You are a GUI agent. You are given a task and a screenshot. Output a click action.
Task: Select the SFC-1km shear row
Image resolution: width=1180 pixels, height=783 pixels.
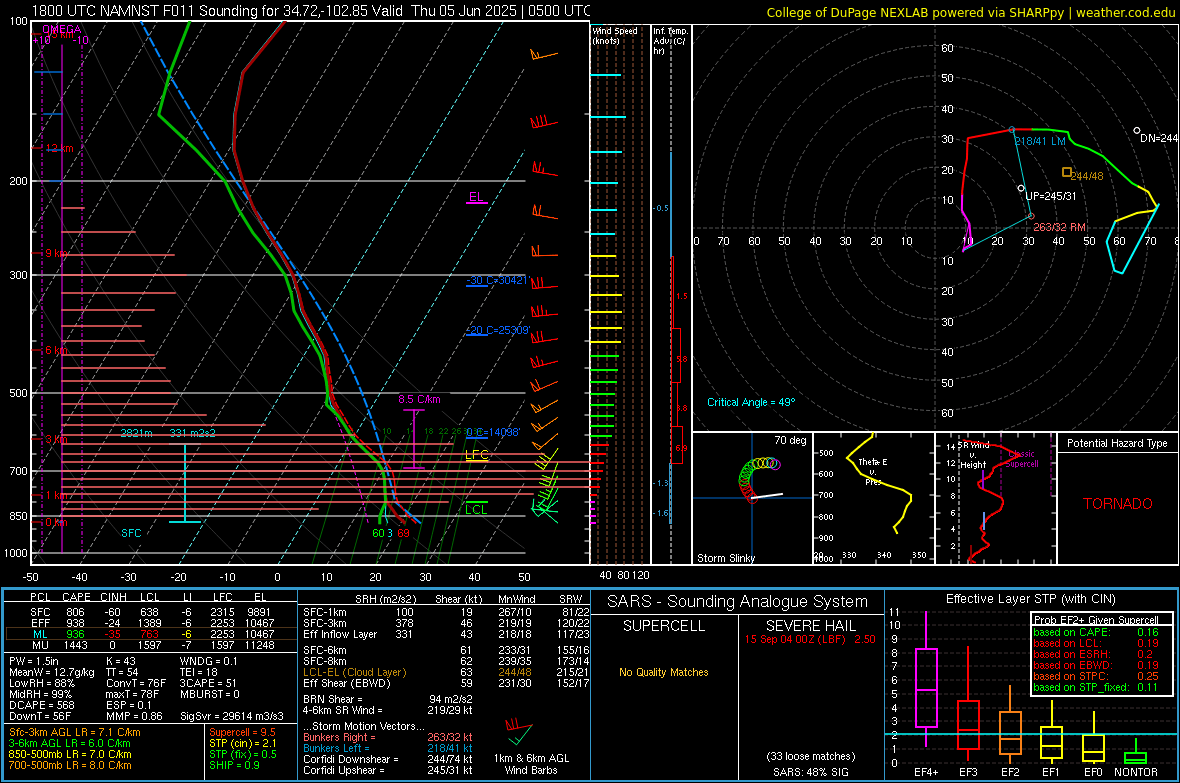pyautogui.click(x=446, y=612)
